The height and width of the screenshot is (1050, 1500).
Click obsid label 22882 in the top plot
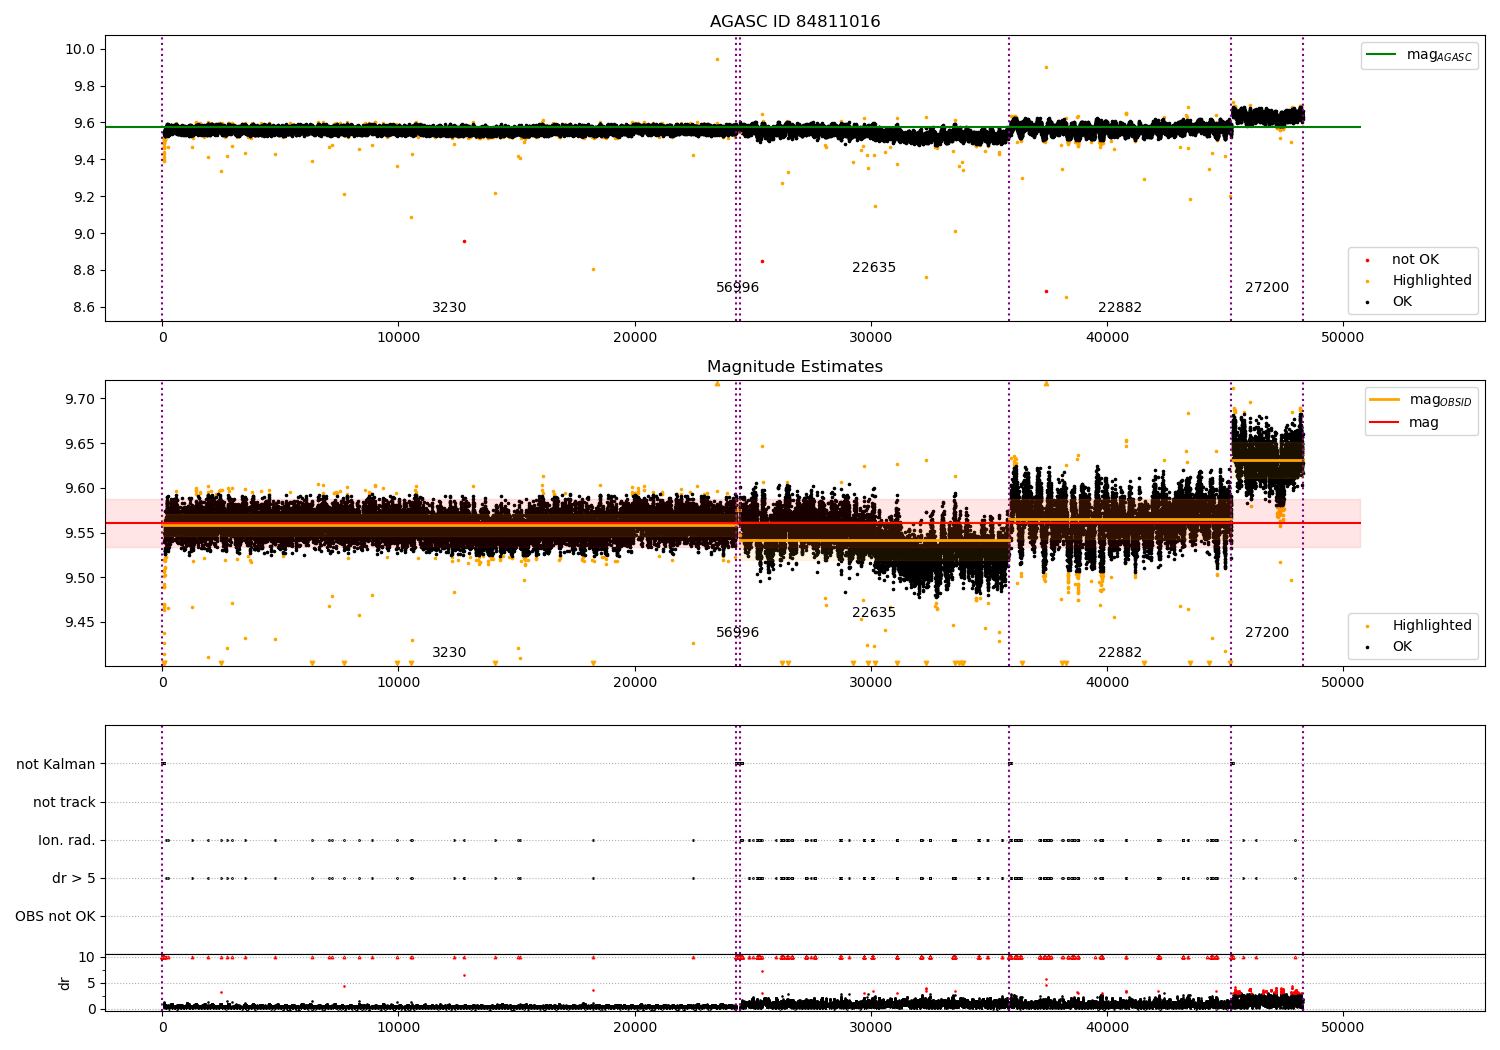(1120, 308)
